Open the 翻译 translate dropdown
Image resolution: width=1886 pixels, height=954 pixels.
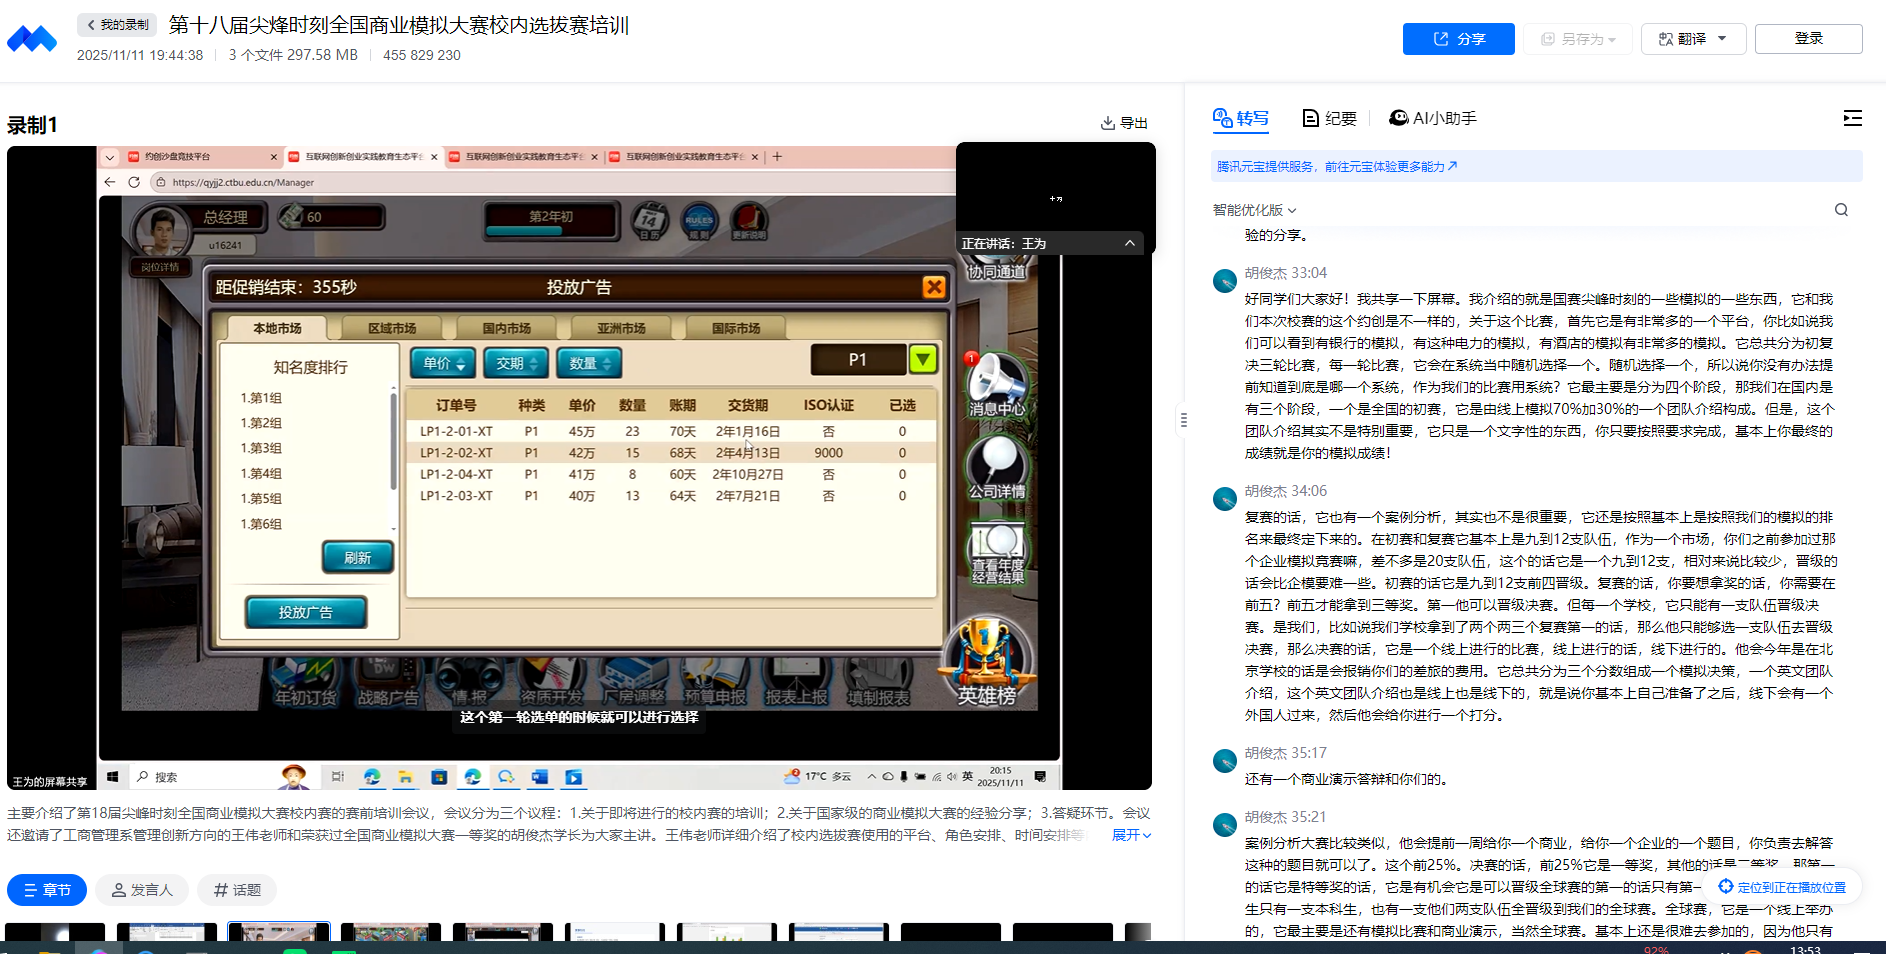[1693, 39]
